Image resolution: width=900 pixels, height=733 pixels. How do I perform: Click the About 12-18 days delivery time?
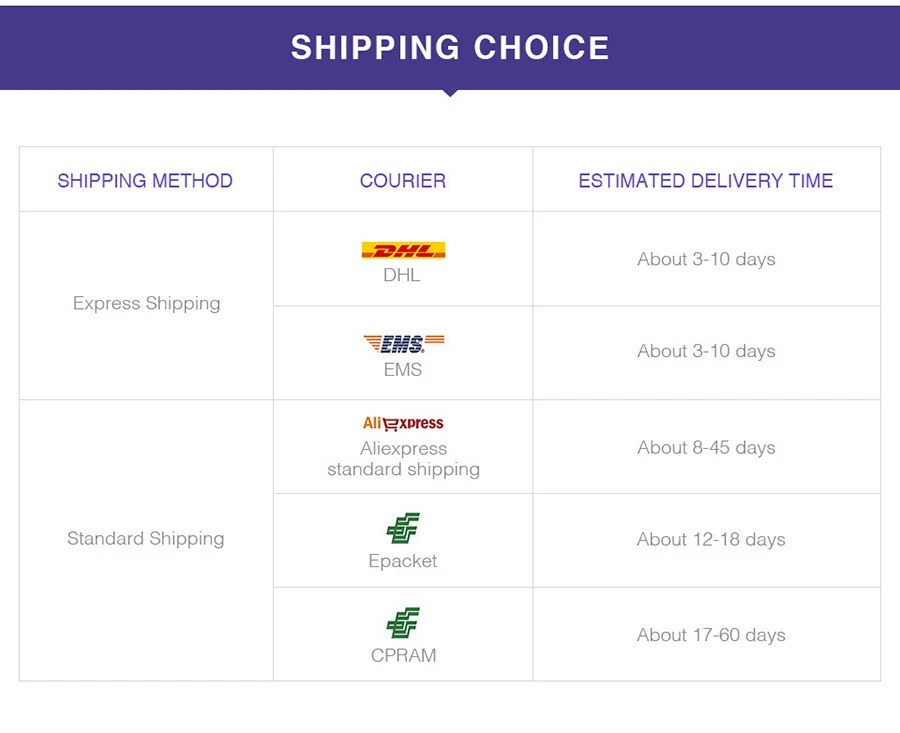(711, 540)
